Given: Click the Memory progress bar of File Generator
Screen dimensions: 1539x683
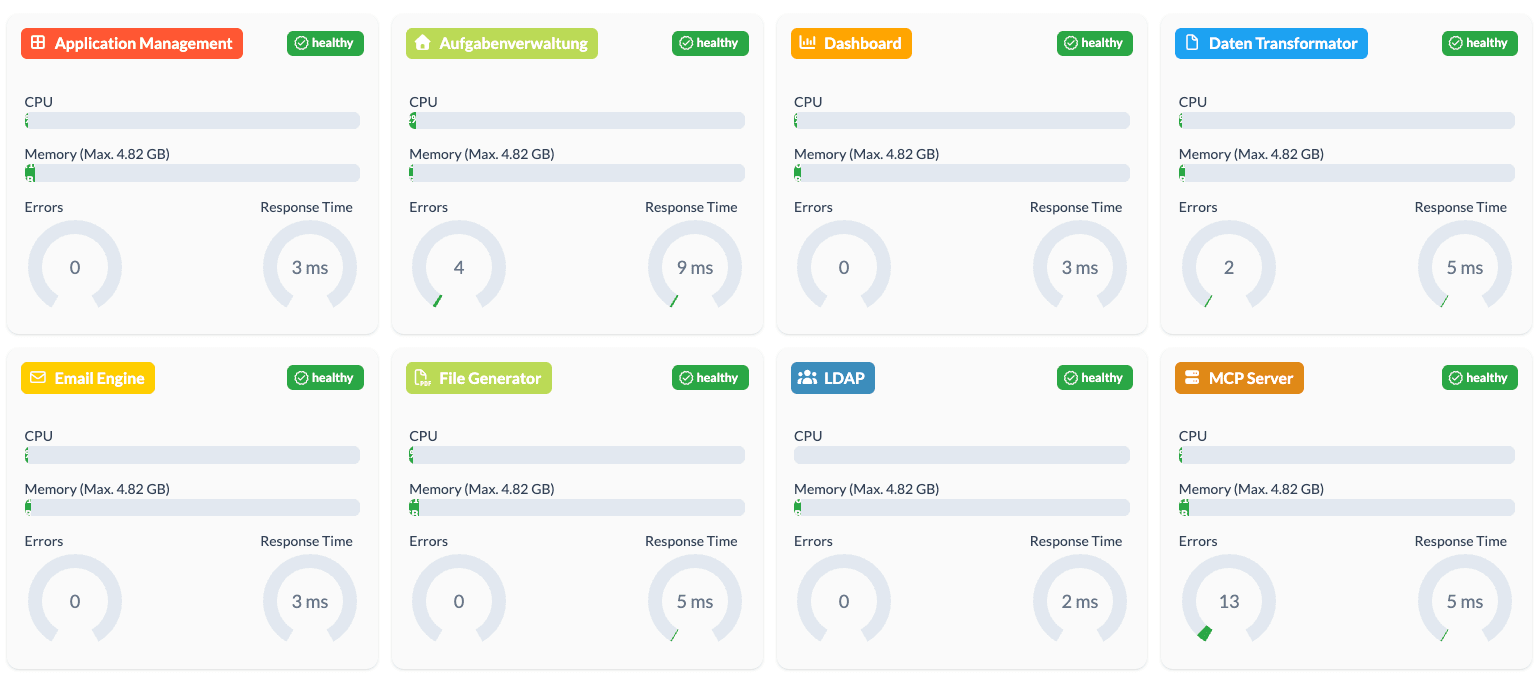Looking at the screenshot, I should (x=577, y=508).
